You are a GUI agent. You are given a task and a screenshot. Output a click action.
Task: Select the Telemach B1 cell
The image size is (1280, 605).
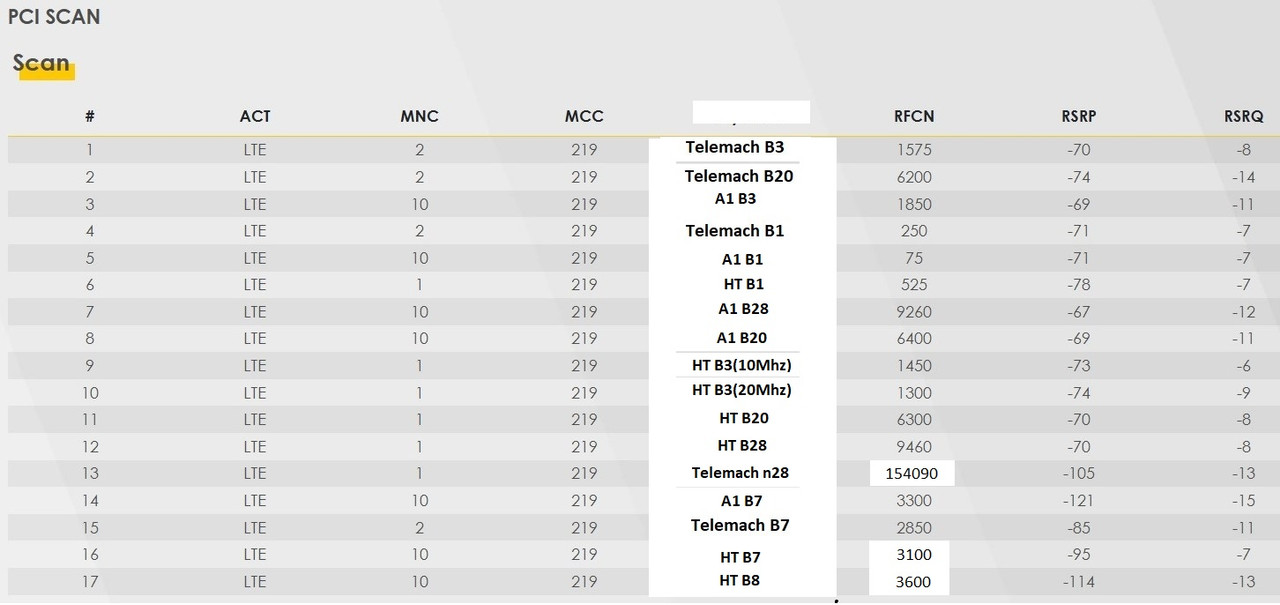click(x=735, y=231)
